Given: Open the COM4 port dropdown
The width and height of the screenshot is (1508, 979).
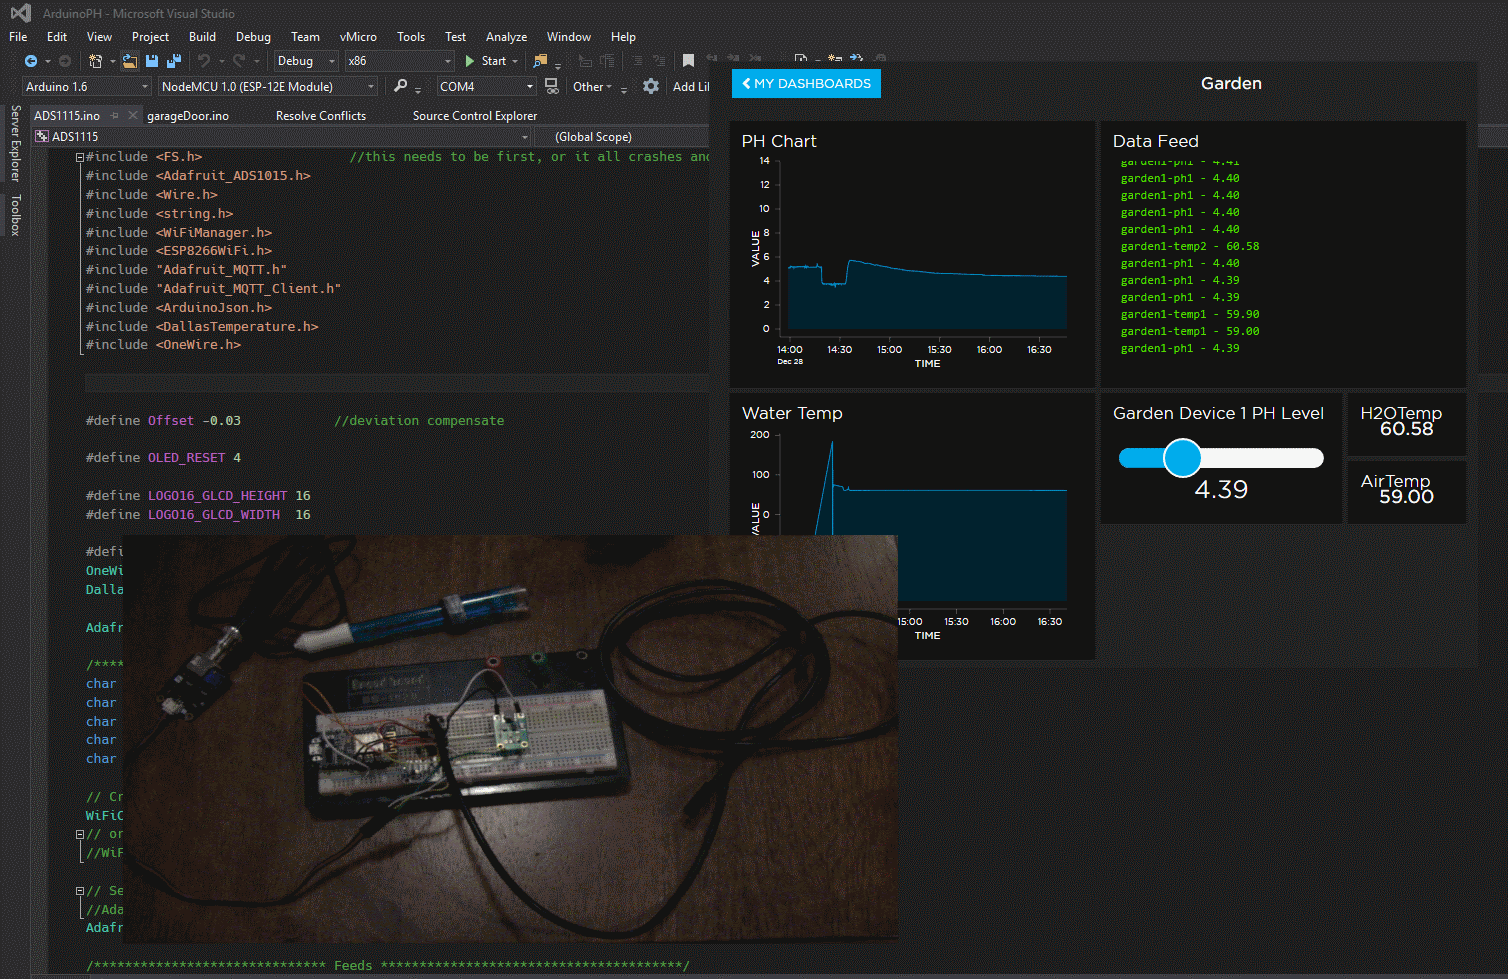Looking at the screenshot, I should [486, 86].
